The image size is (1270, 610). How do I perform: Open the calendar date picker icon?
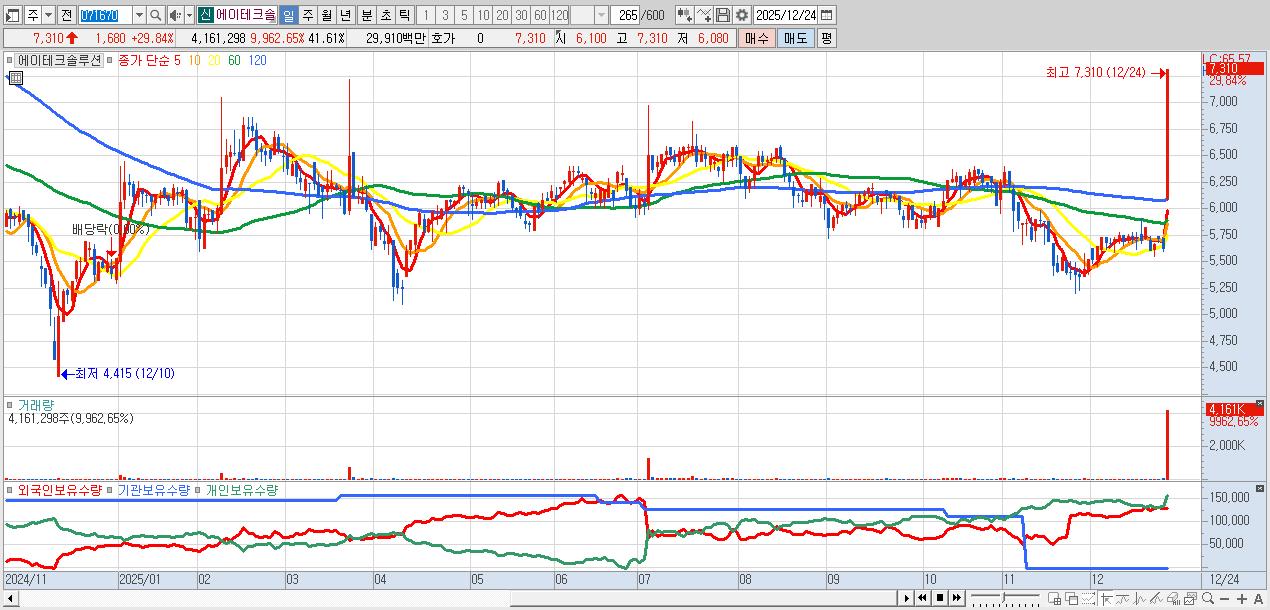coord(827,16)
